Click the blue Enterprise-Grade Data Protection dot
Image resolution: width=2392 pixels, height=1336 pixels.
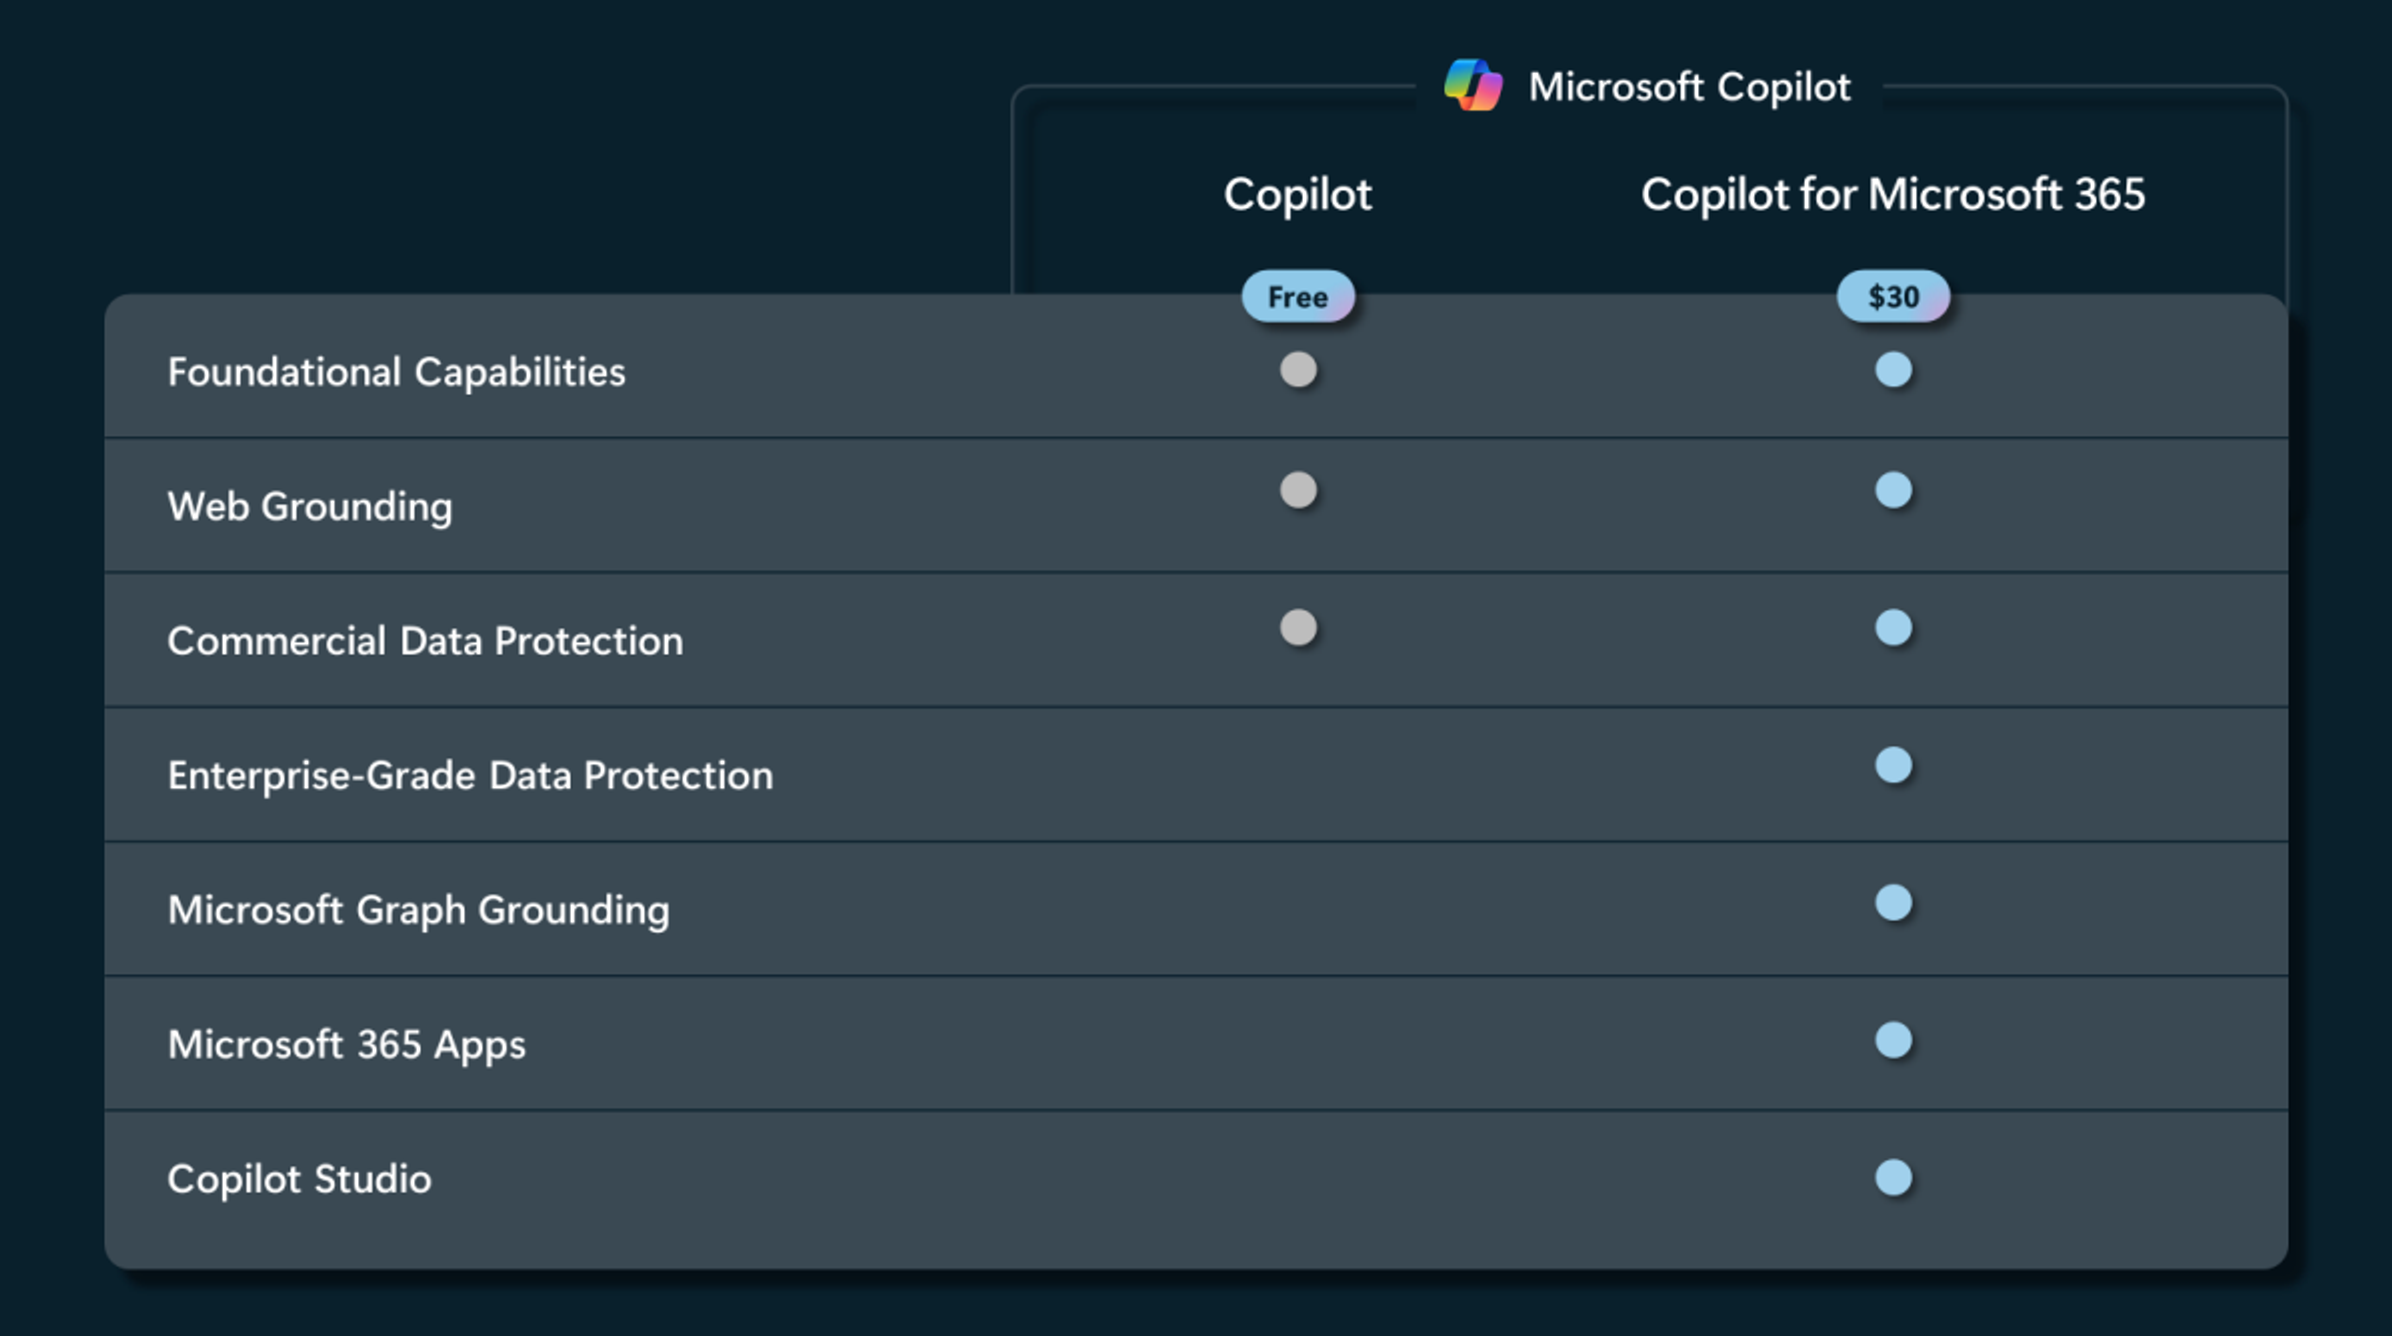[x=1894, y=766]
